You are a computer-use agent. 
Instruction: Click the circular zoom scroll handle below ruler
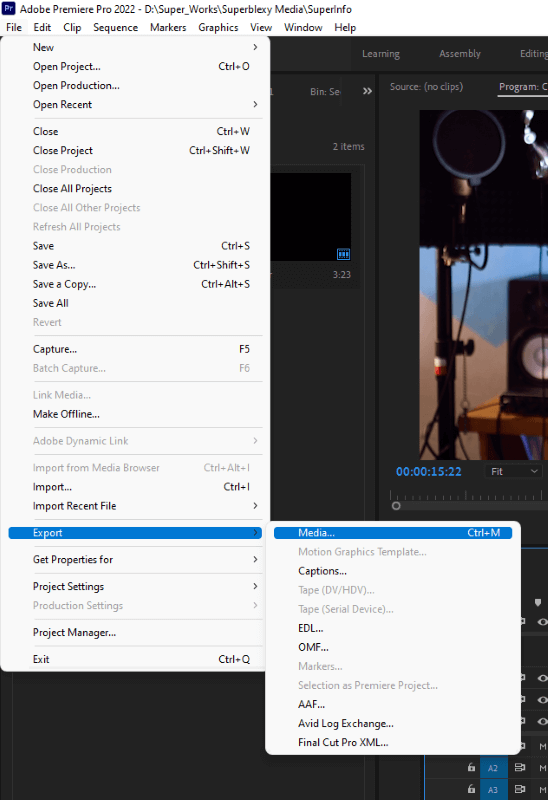pos(396,506)
